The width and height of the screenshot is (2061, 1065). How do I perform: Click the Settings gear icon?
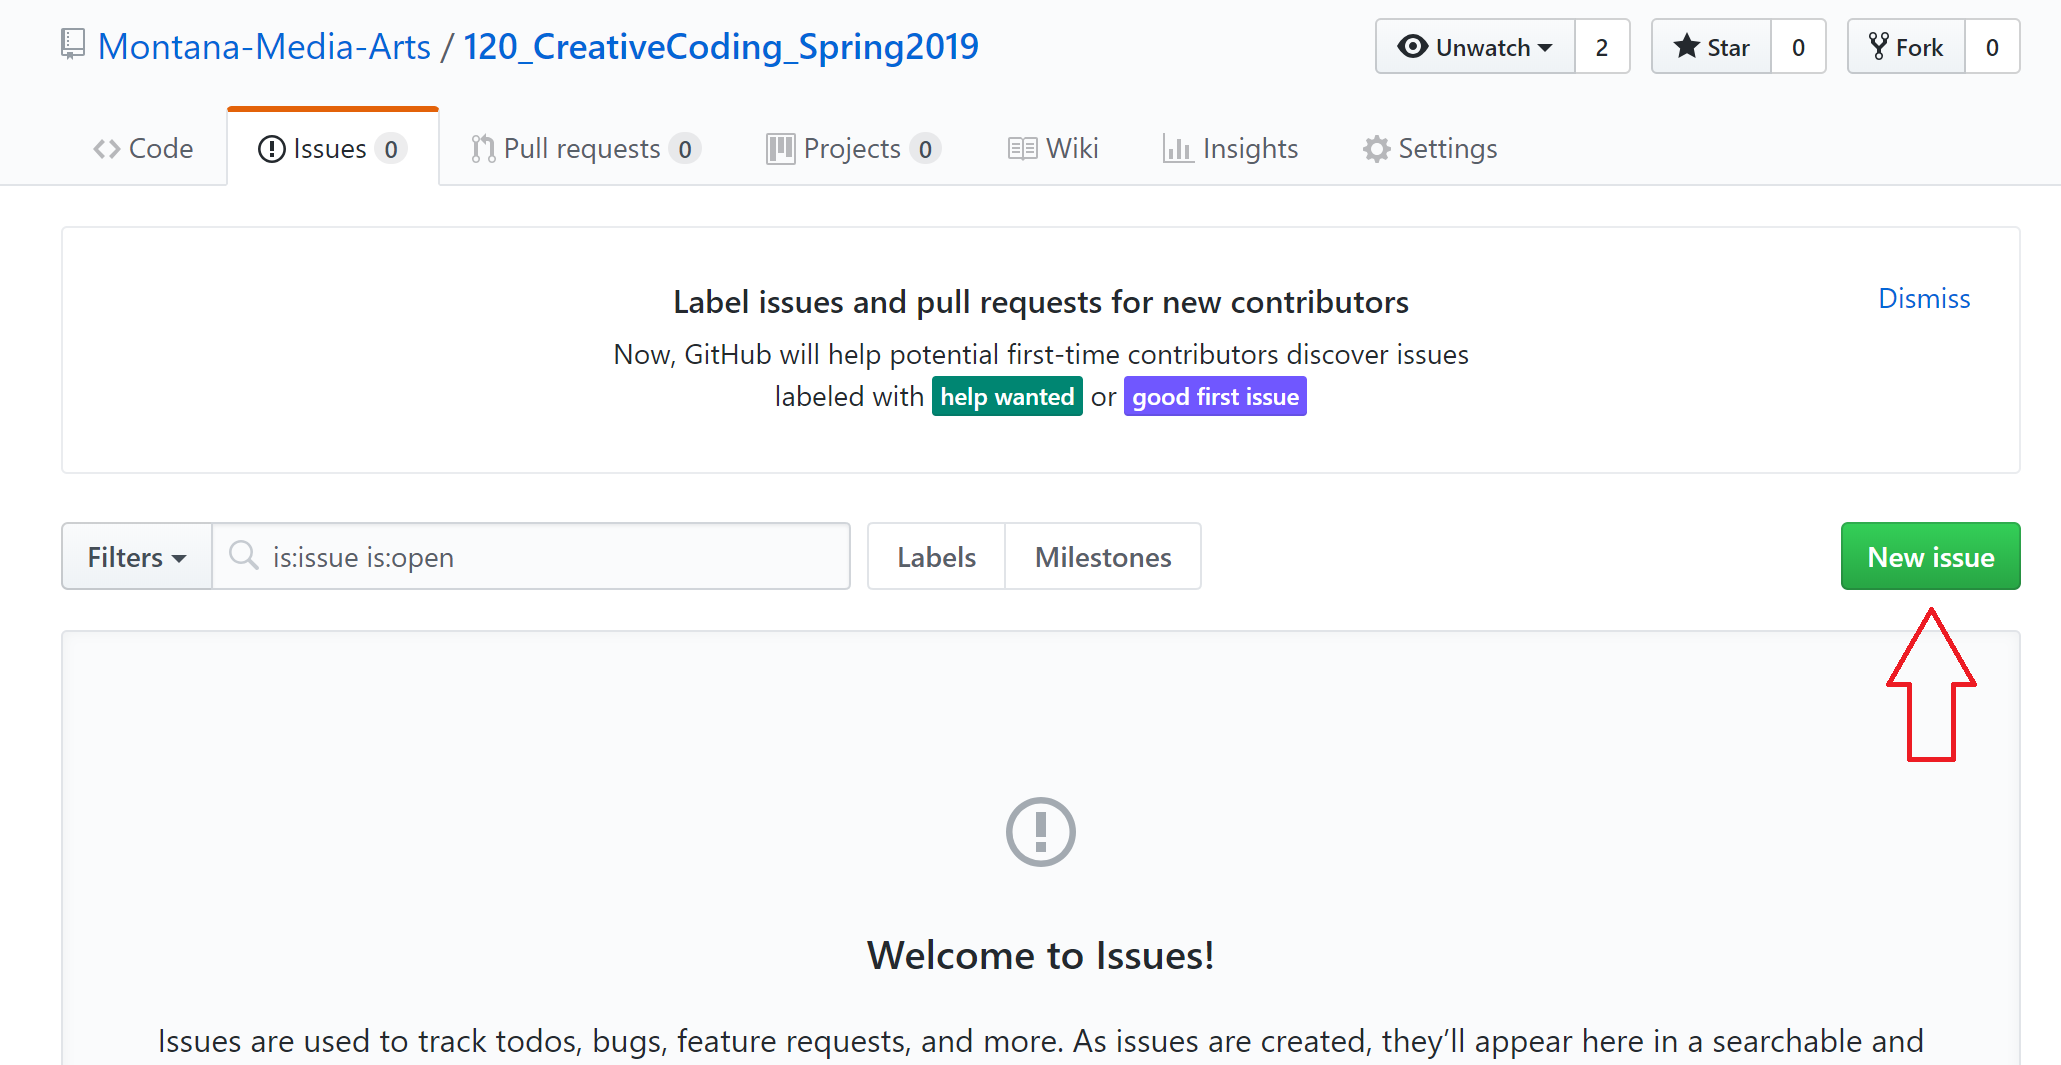(x=1376, y=149)
